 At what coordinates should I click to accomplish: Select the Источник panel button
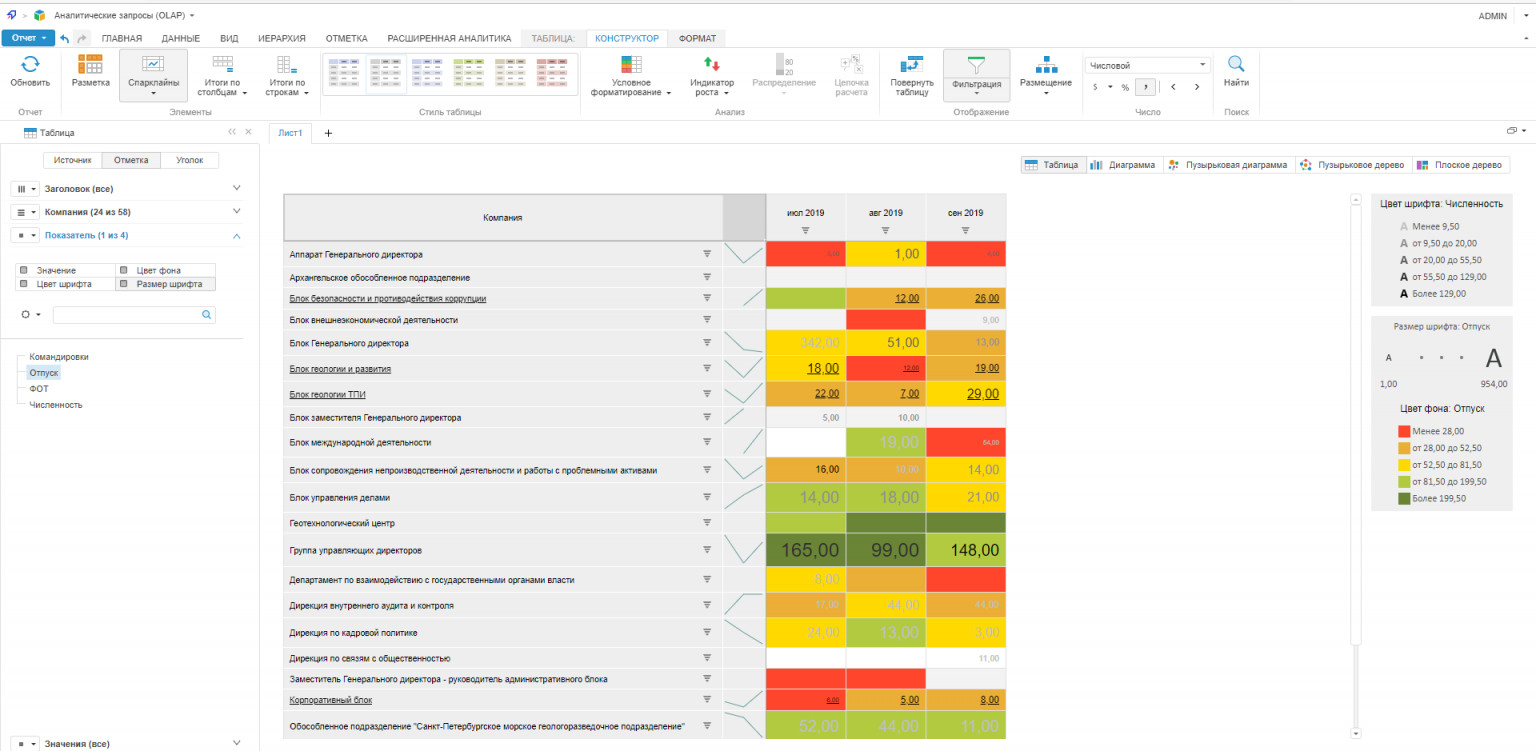(73, 160)
